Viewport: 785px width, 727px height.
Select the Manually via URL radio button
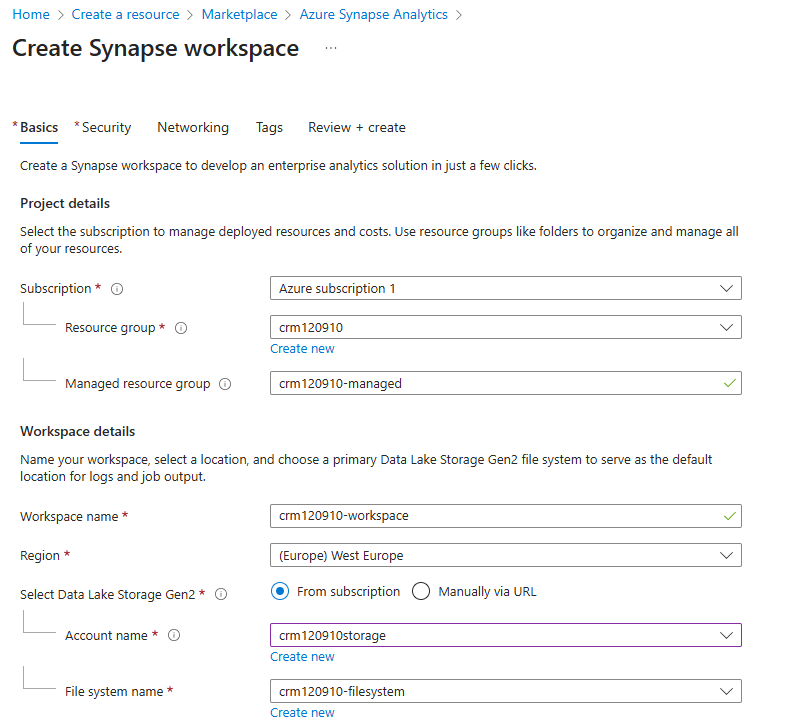pos(421,591)
